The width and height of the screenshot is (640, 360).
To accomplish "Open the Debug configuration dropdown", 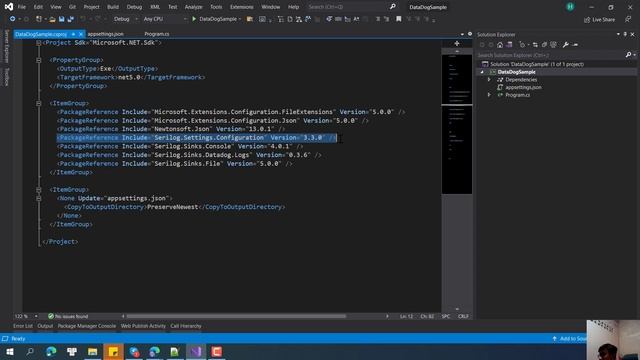I will pos(125,19).
